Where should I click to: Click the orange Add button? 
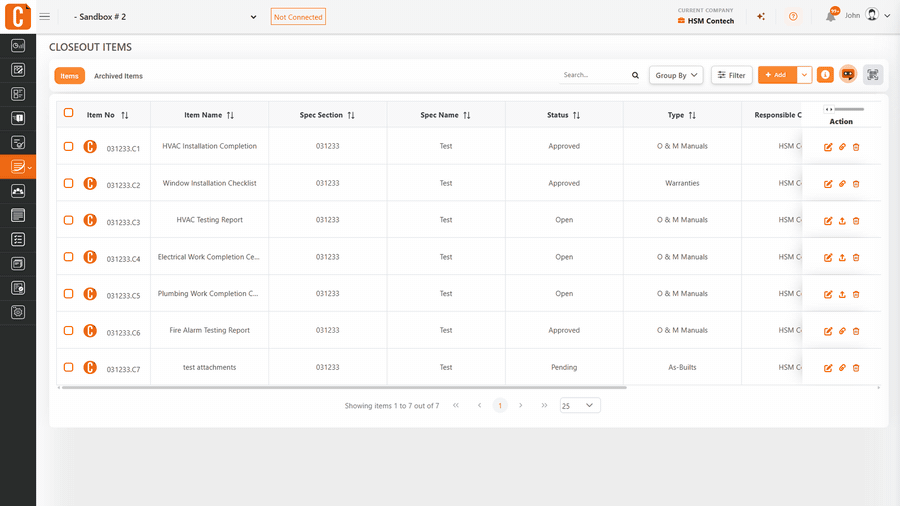click(x=777, y=75)
